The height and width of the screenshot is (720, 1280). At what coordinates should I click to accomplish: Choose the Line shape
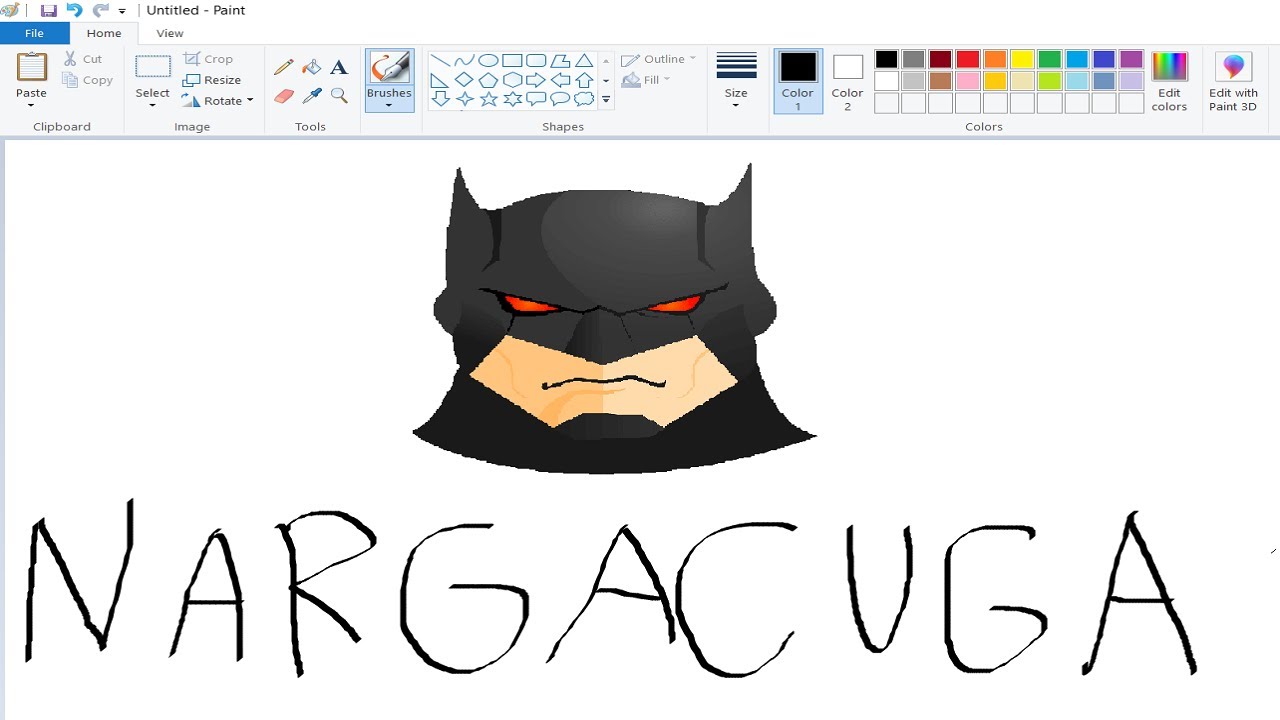pos(440,61)
